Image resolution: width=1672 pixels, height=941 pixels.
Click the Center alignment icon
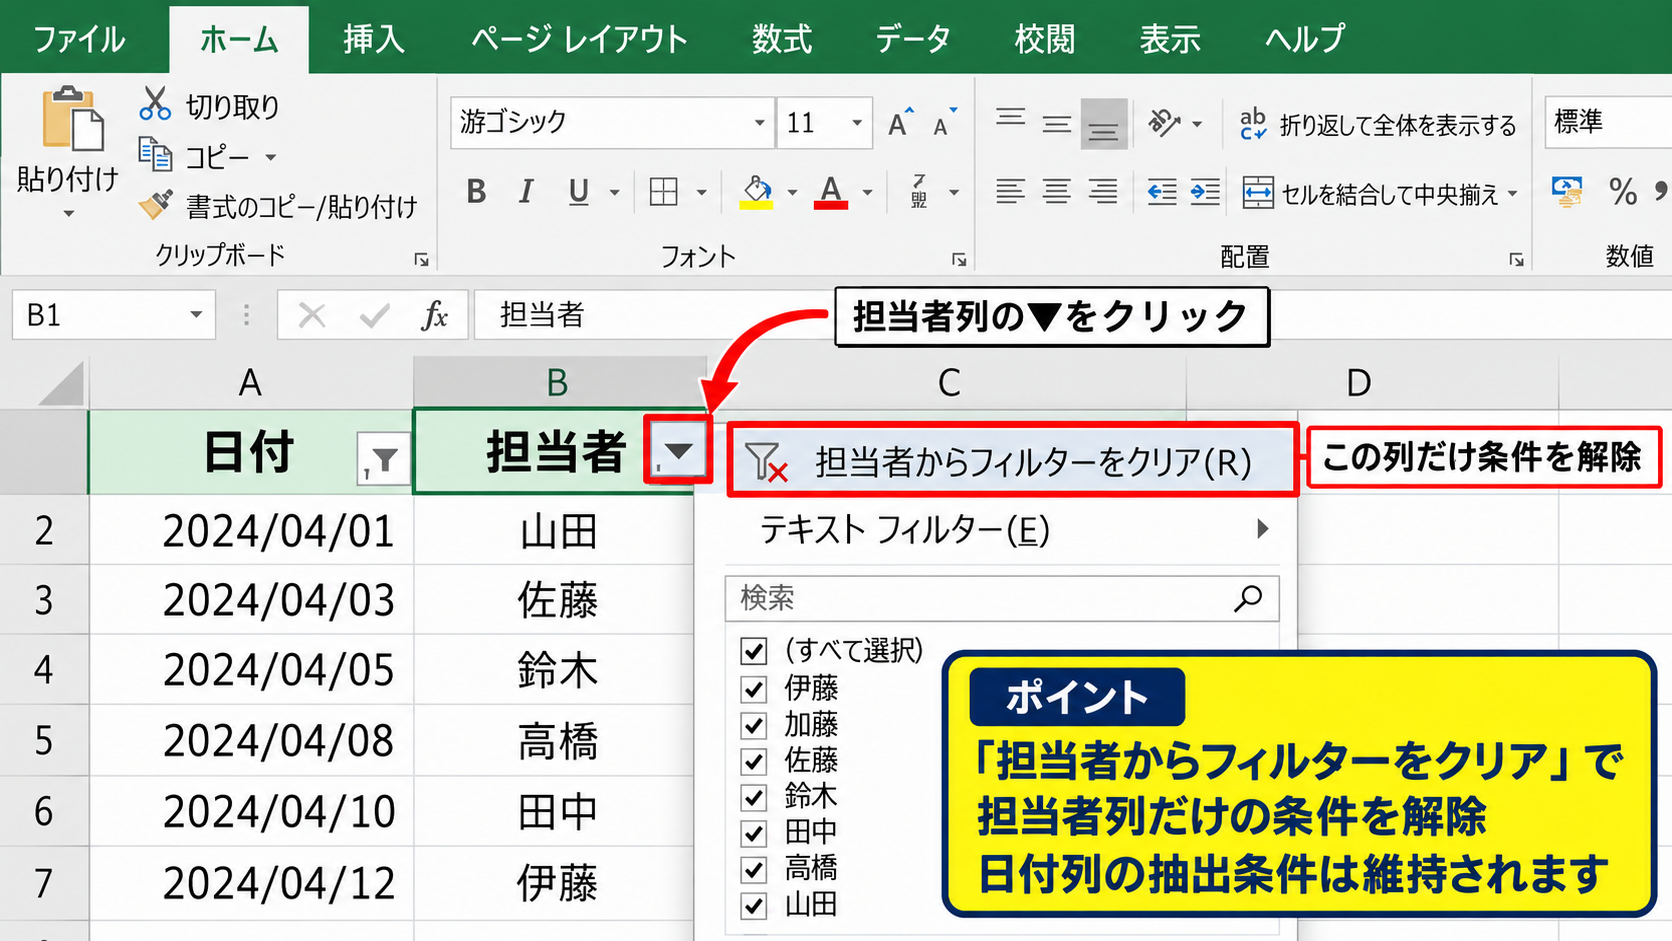pyautogui.click(x=1057, y=191)
